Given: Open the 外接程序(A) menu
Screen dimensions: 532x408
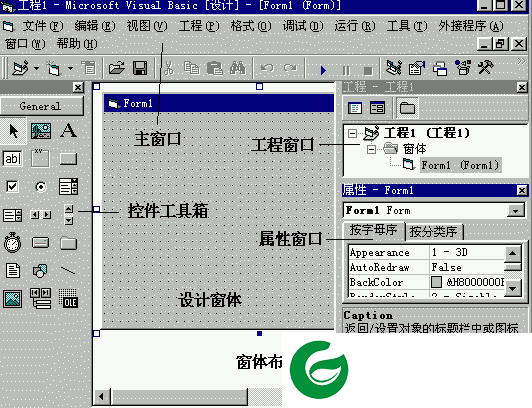Looking at the screenshot, I should coord(471,26).
